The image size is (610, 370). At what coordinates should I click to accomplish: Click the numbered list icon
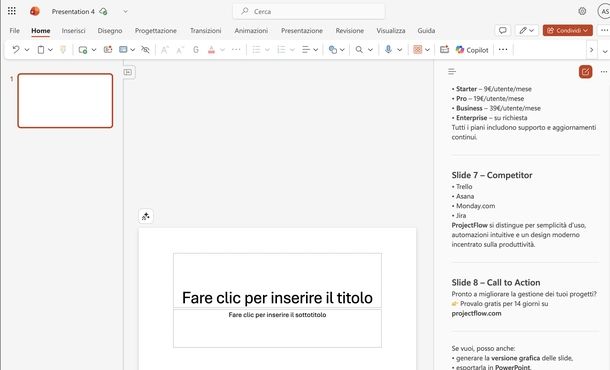[281, 50]
